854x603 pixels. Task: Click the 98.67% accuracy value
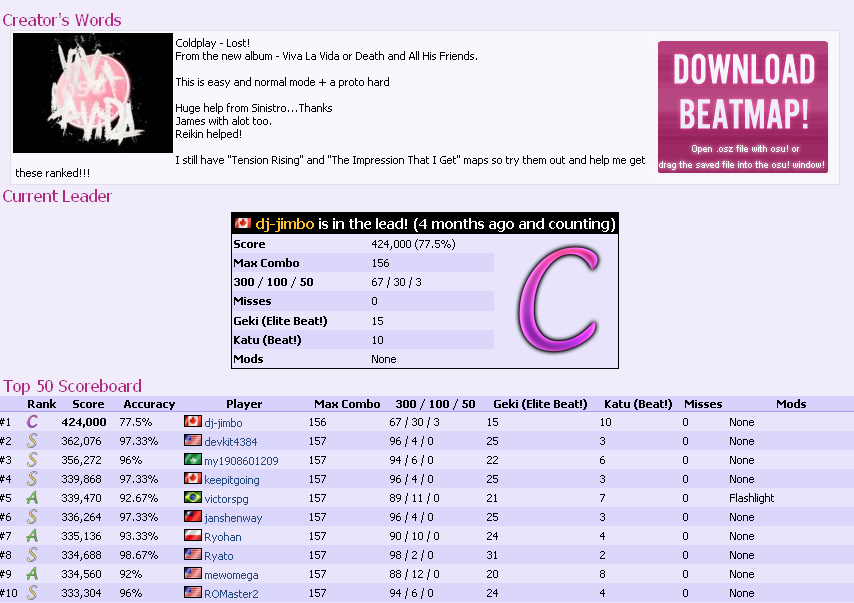pyautogui.click(x=138, y=555)
